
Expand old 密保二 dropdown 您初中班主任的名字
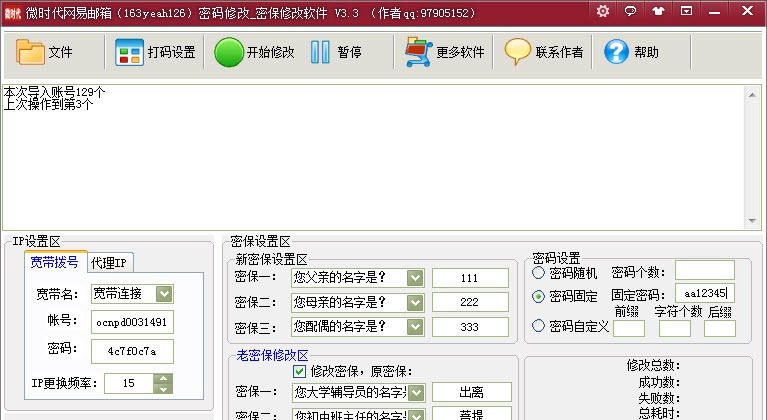(416, 415)
